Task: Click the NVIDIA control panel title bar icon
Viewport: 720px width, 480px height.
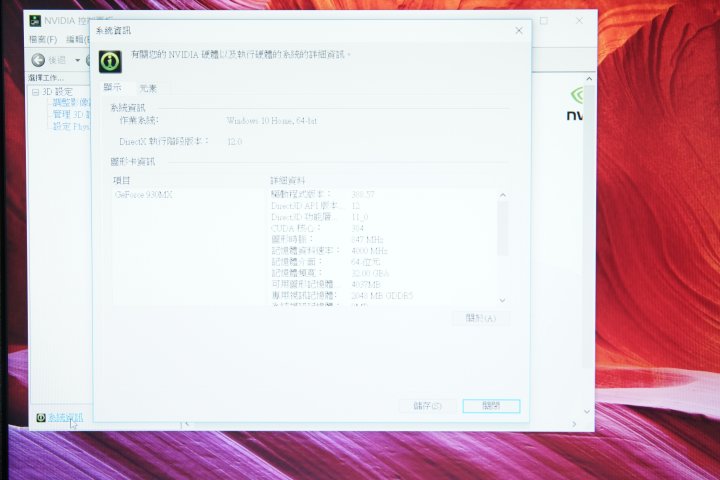Action: point(35,21)
